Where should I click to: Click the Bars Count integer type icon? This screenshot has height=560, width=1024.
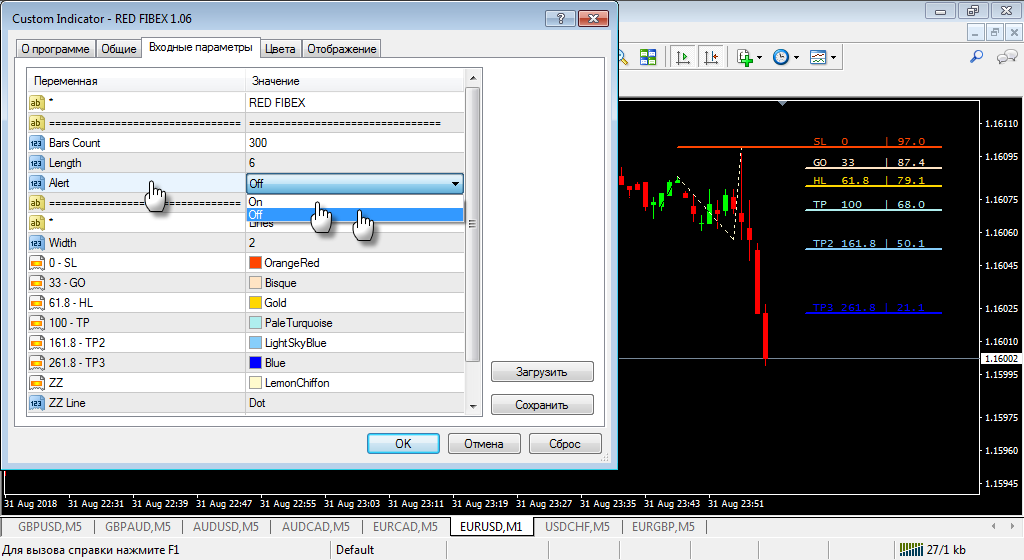pos(37,143)
